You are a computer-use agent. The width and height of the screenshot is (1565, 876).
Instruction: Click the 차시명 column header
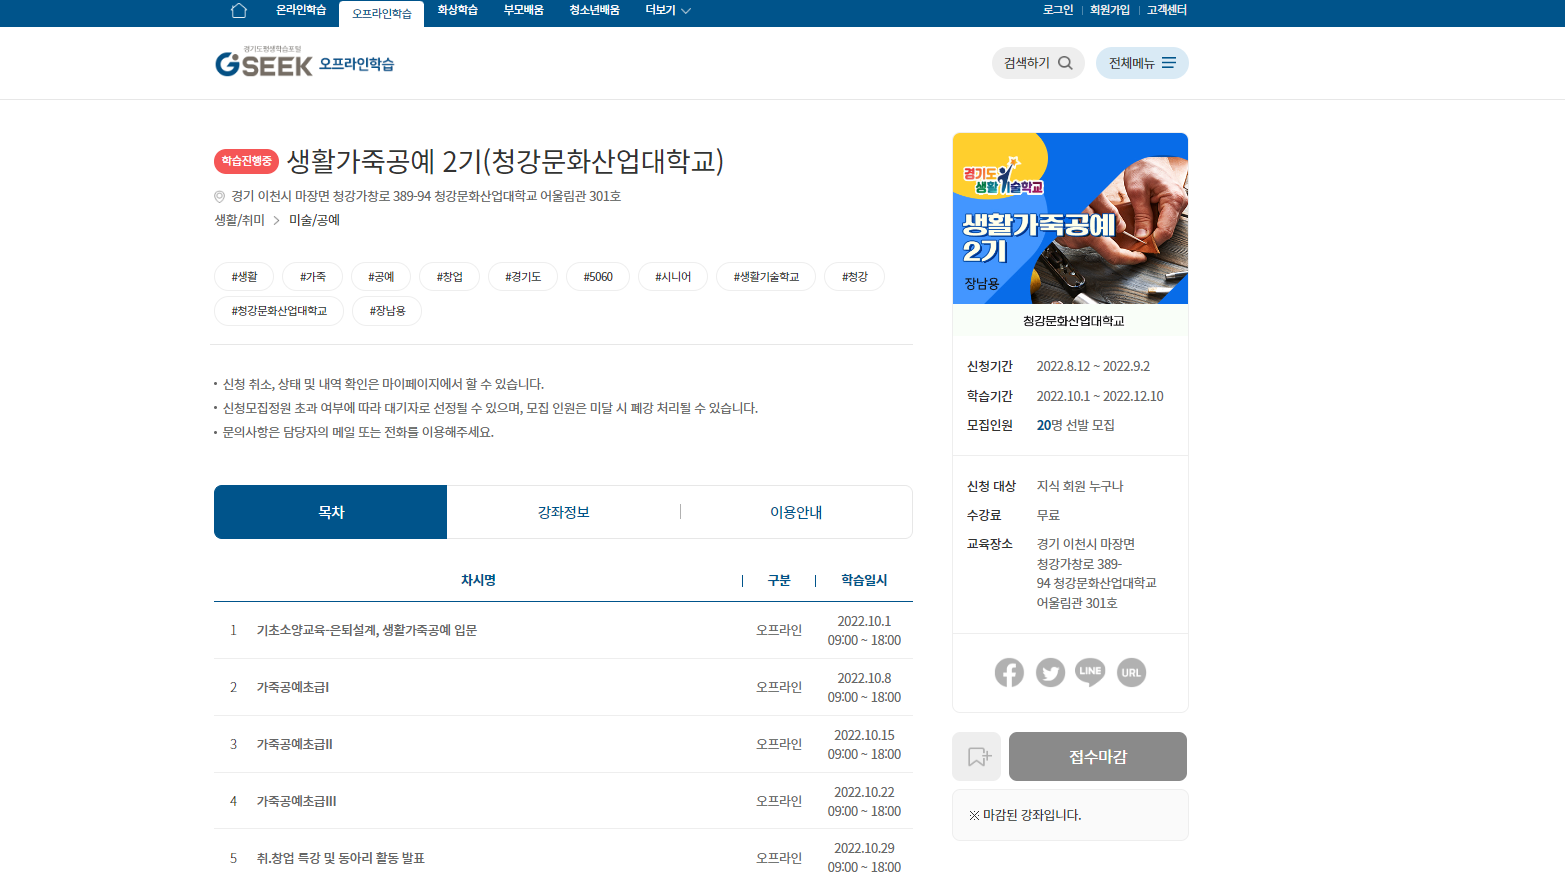478,580
